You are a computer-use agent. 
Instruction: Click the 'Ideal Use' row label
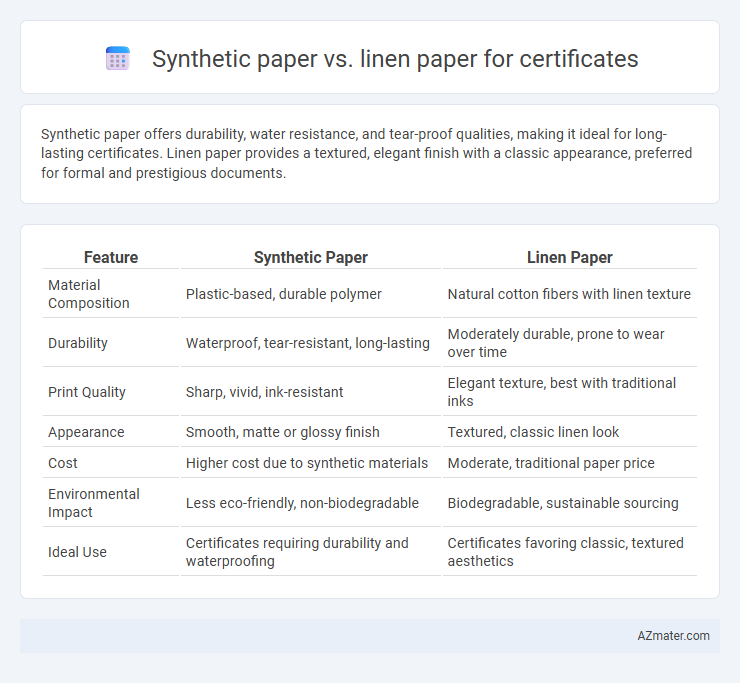(77, 552)
